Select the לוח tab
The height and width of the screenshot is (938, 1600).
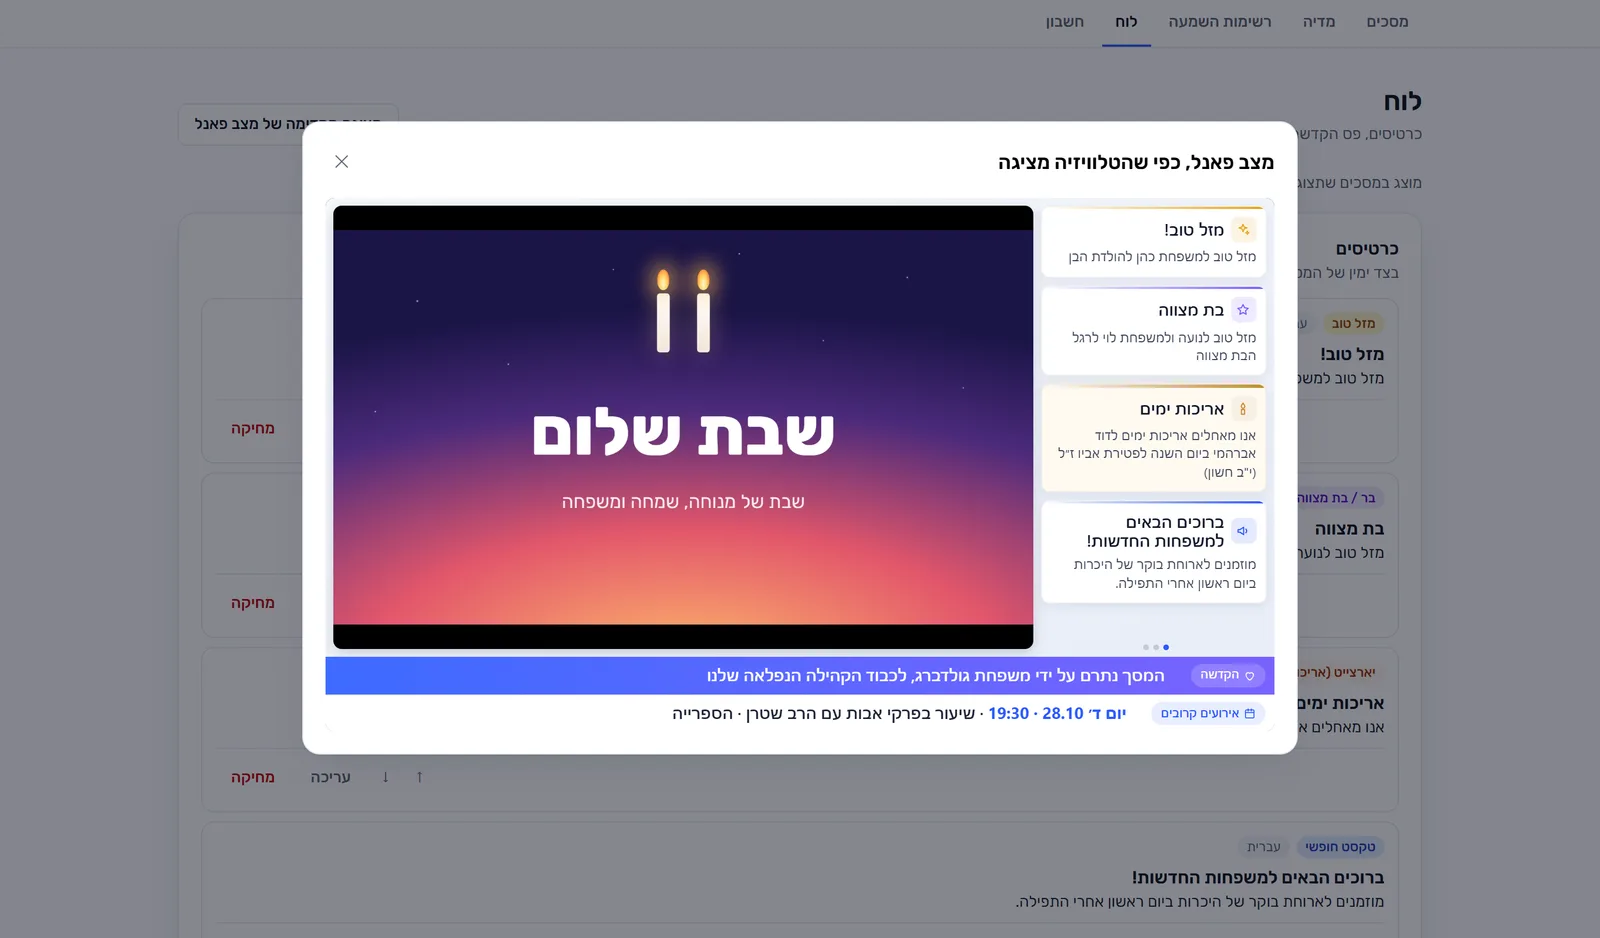tap(1126, 22)
